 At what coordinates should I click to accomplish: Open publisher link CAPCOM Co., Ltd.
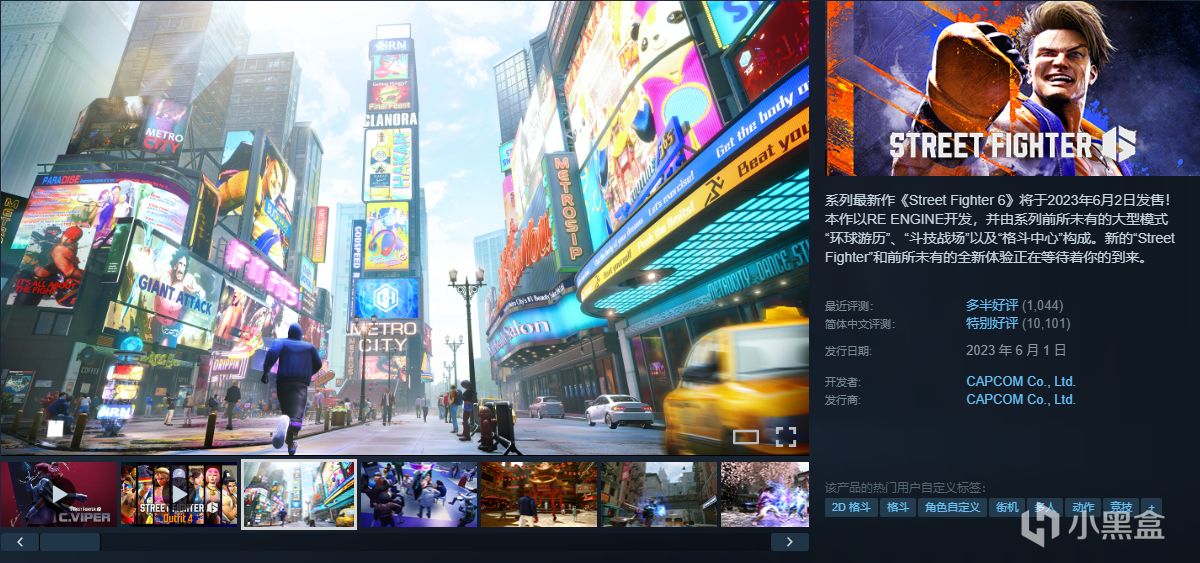click(1021, 399)
